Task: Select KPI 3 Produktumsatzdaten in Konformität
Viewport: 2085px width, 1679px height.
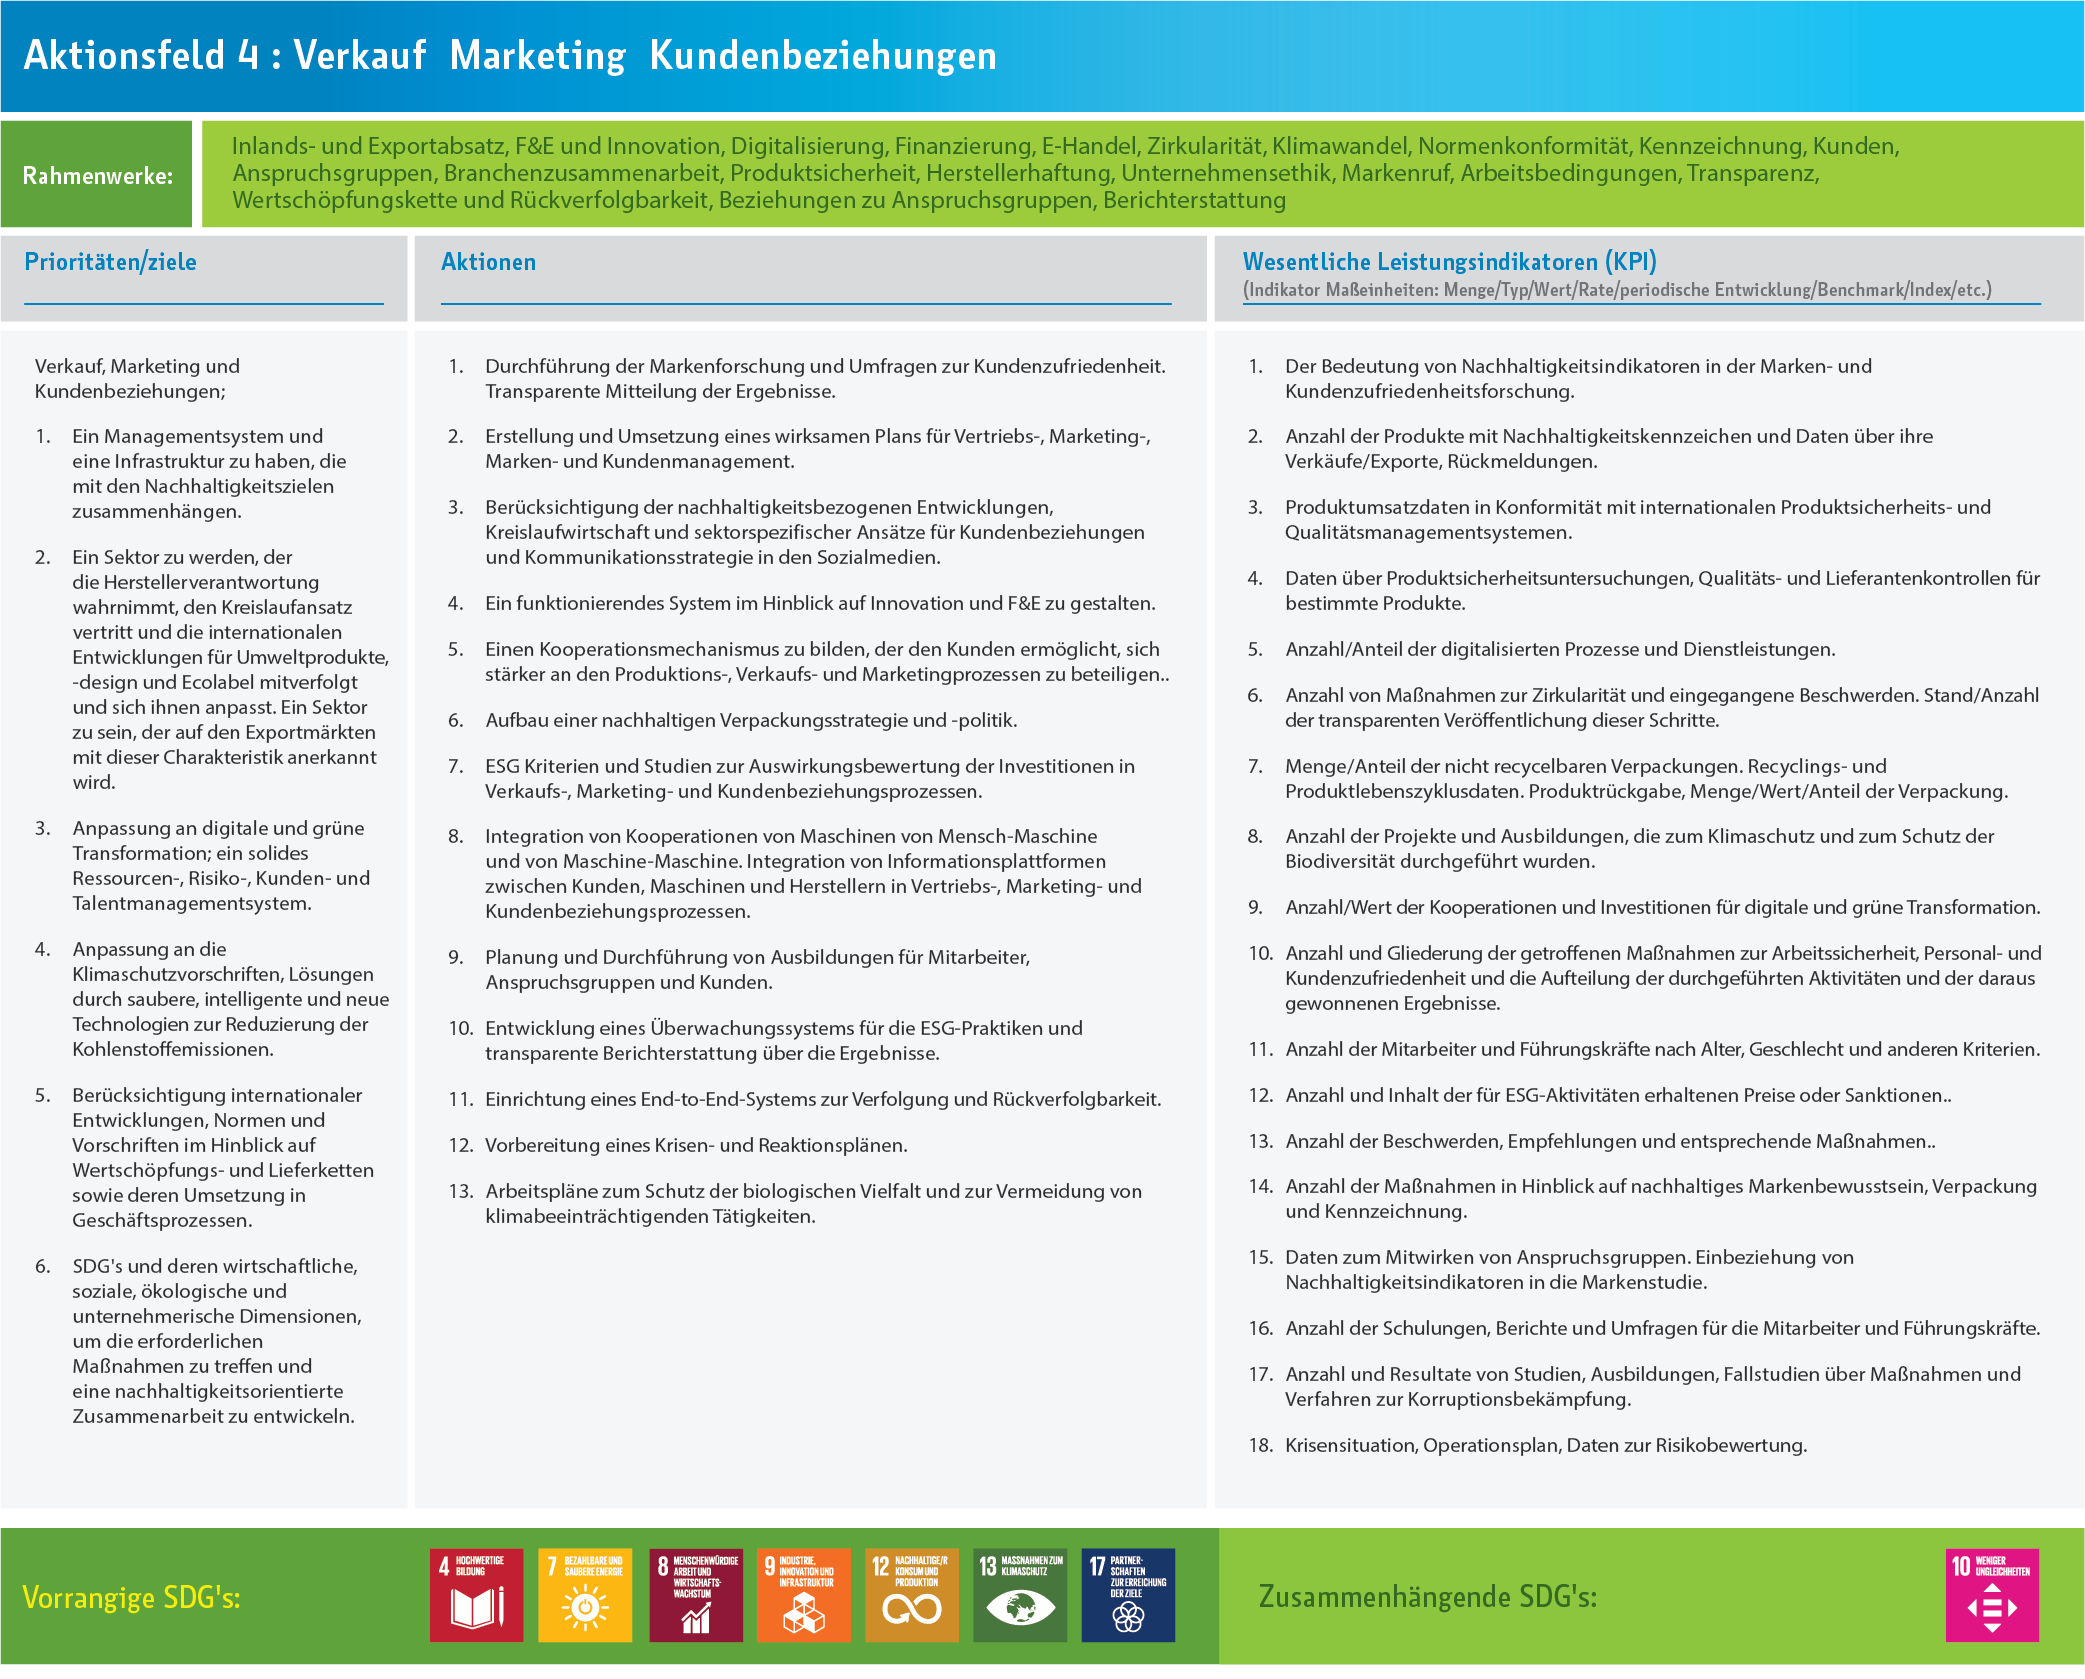Action: [x=1619, y=520]
